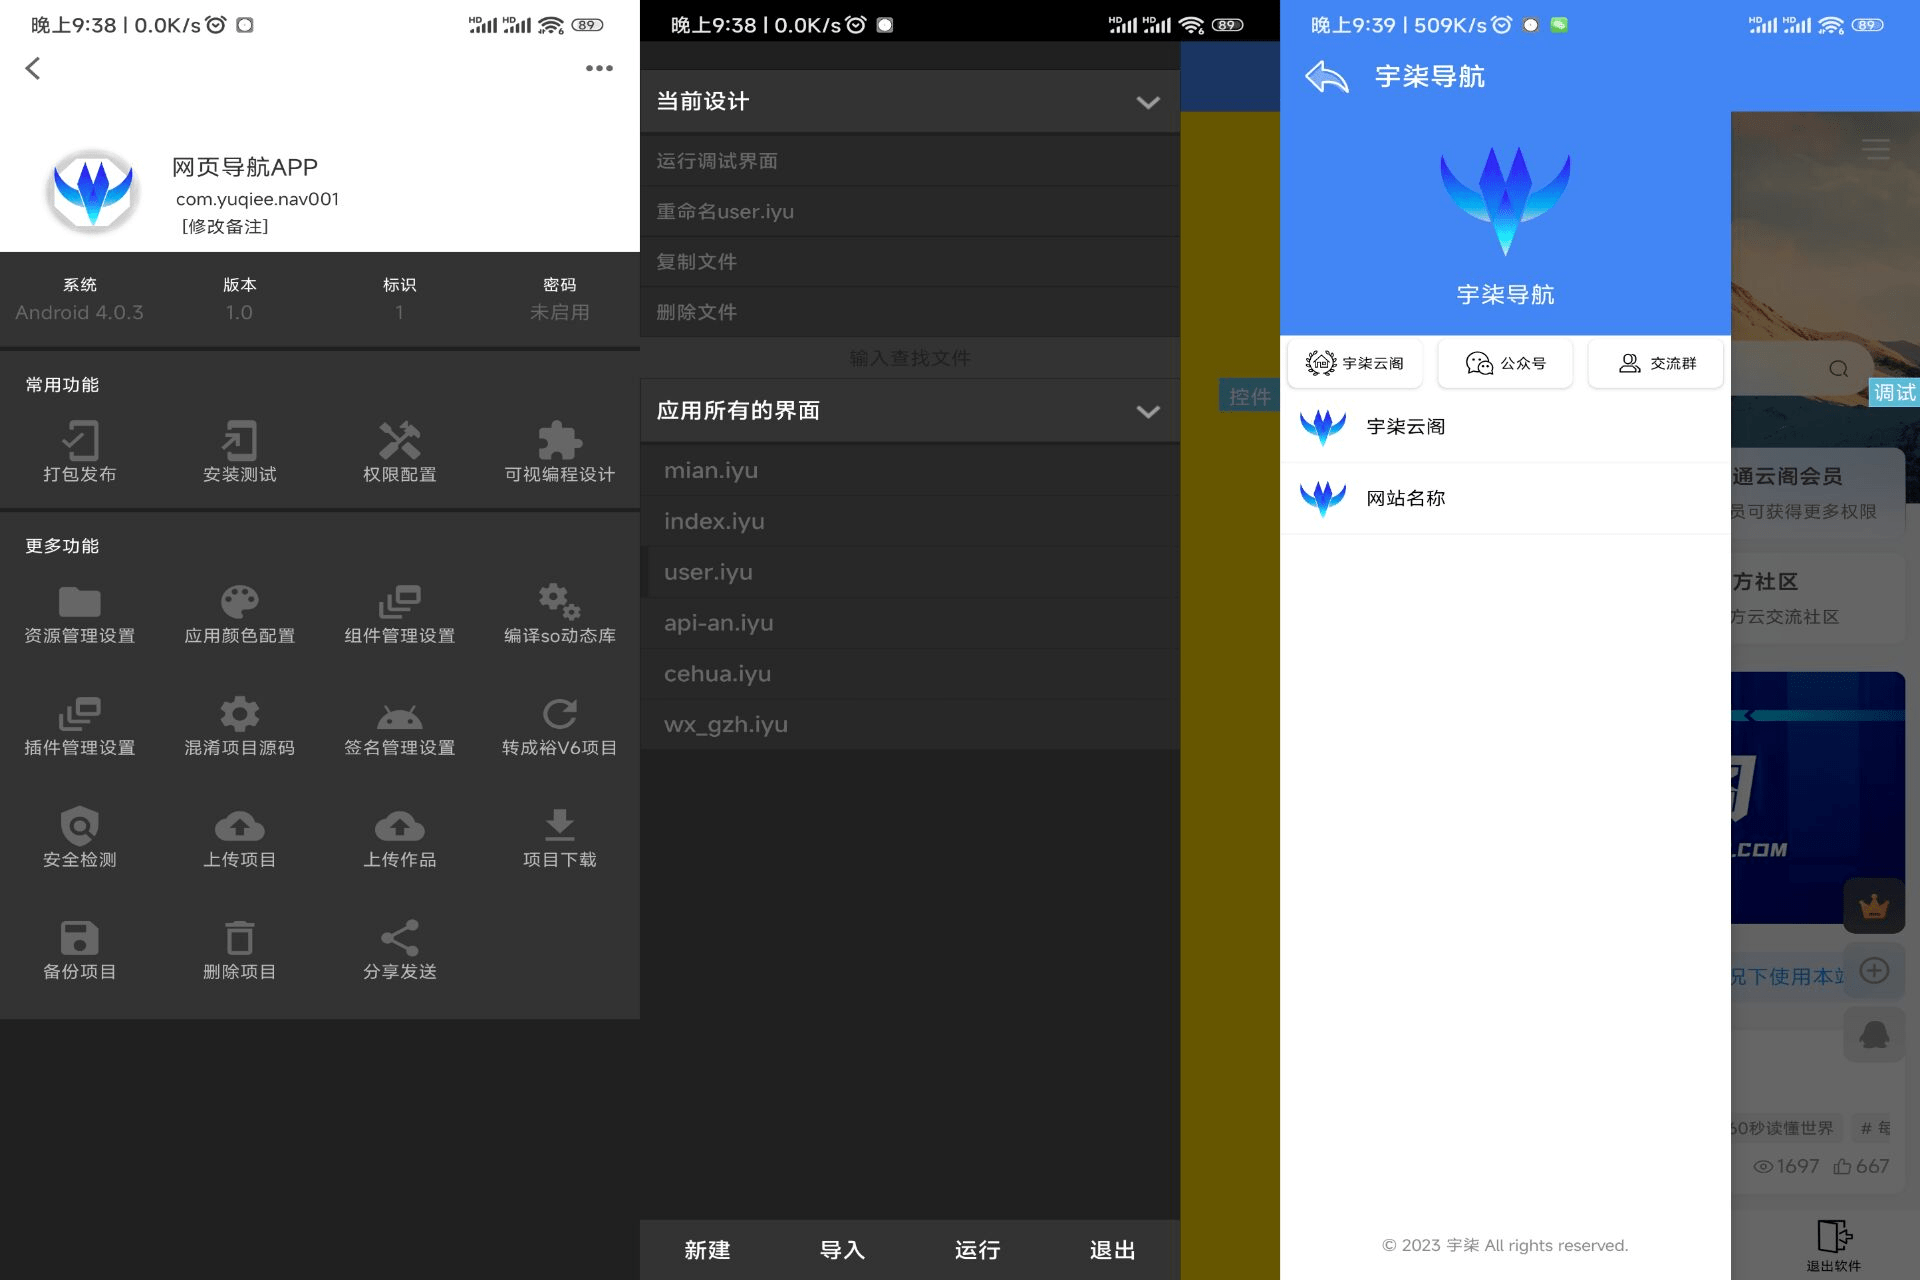Select 混淆项目源码 obfuscation icon
The height and width of the screenshot is (1280, 1920).
(239, 710)
